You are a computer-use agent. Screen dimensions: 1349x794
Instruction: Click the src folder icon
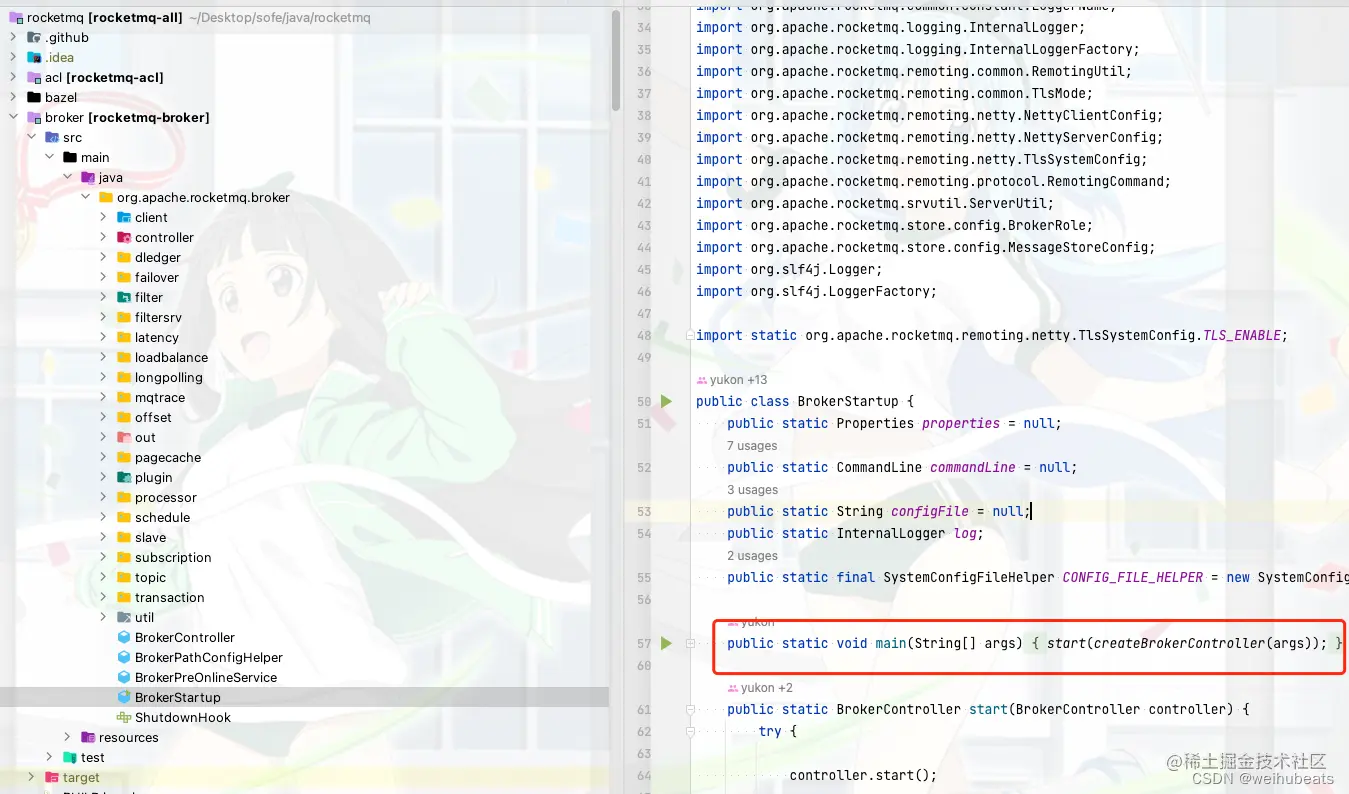(x=52, y=137)
